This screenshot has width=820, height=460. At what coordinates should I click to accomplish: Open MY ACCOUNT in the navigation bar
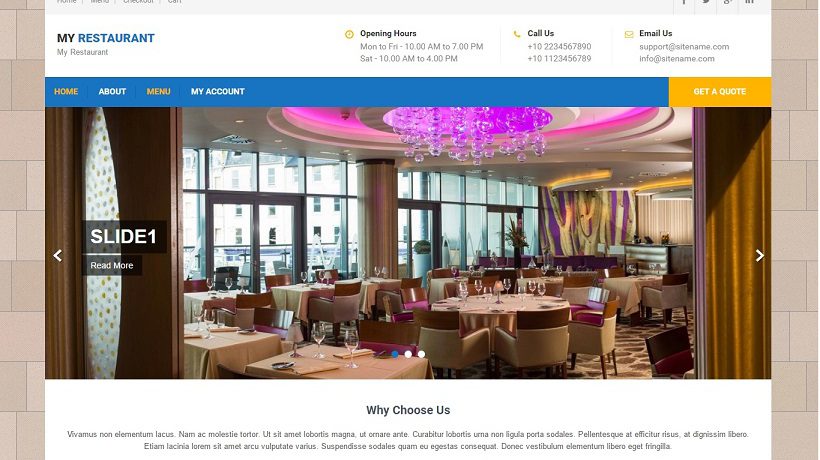pyautogui.click(x=218, y=91)
